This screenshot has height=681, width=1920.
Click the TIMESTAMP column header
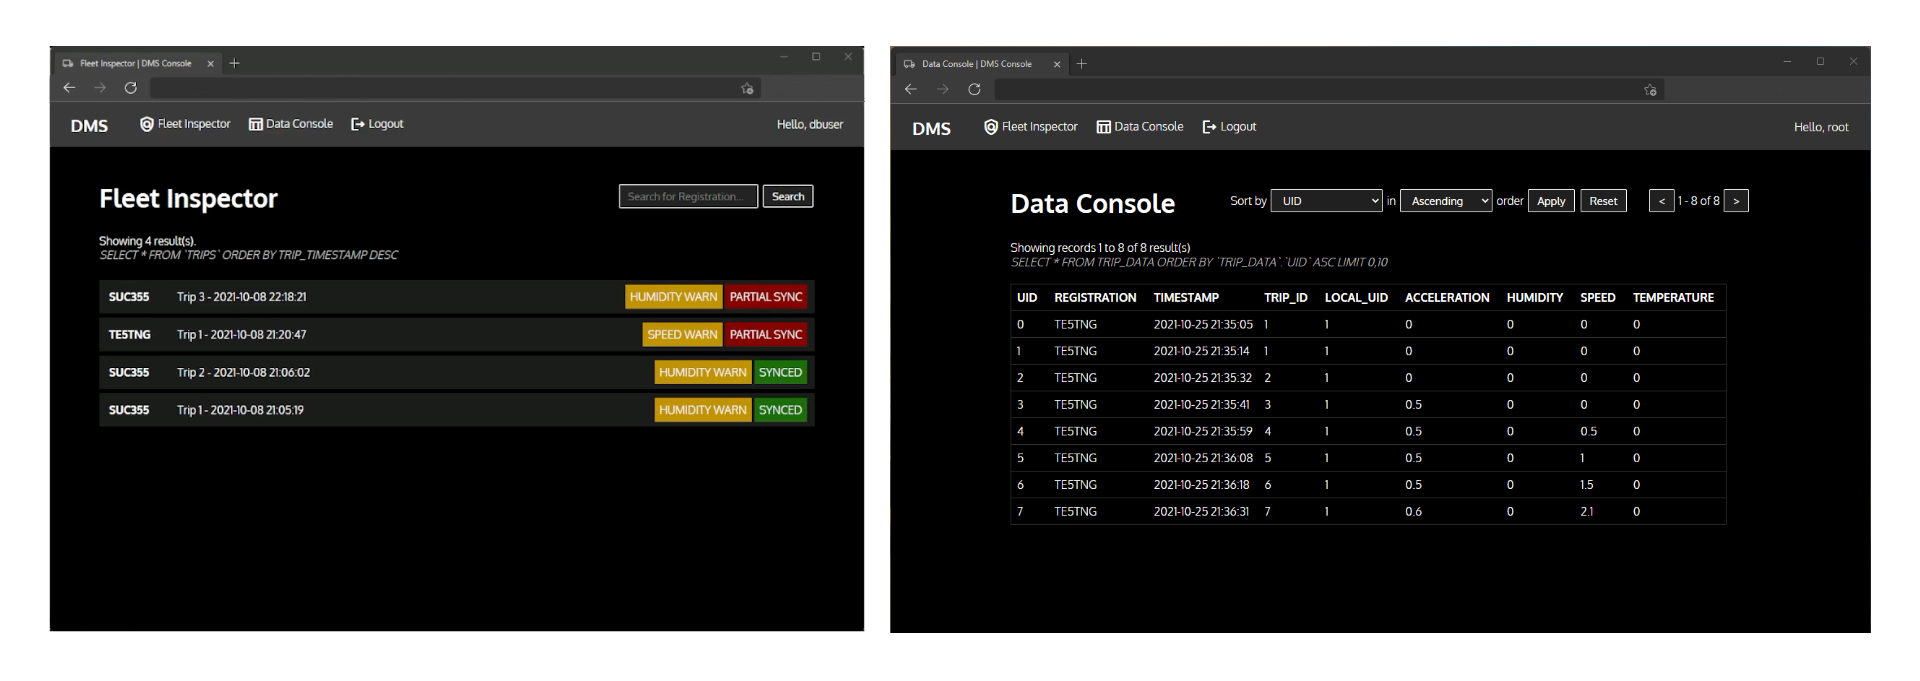click(x=1186, y=298)
